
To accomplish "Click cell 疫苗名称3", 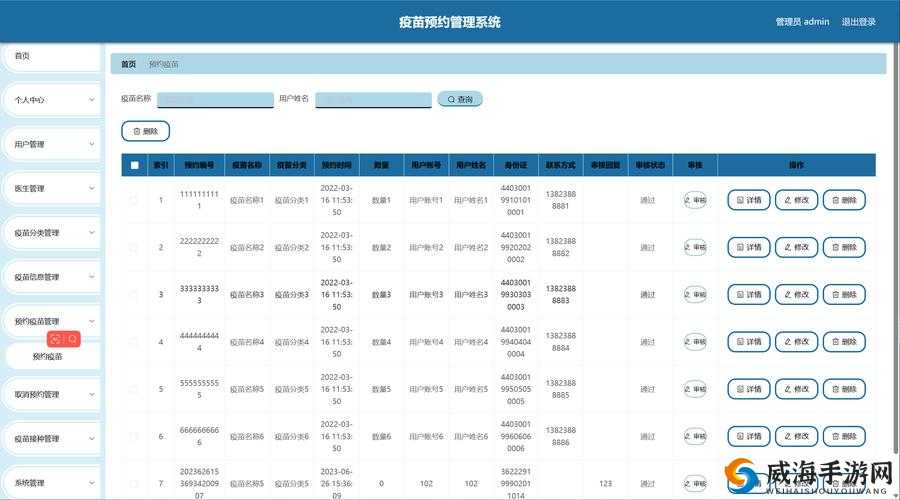I will pos(247,294).
